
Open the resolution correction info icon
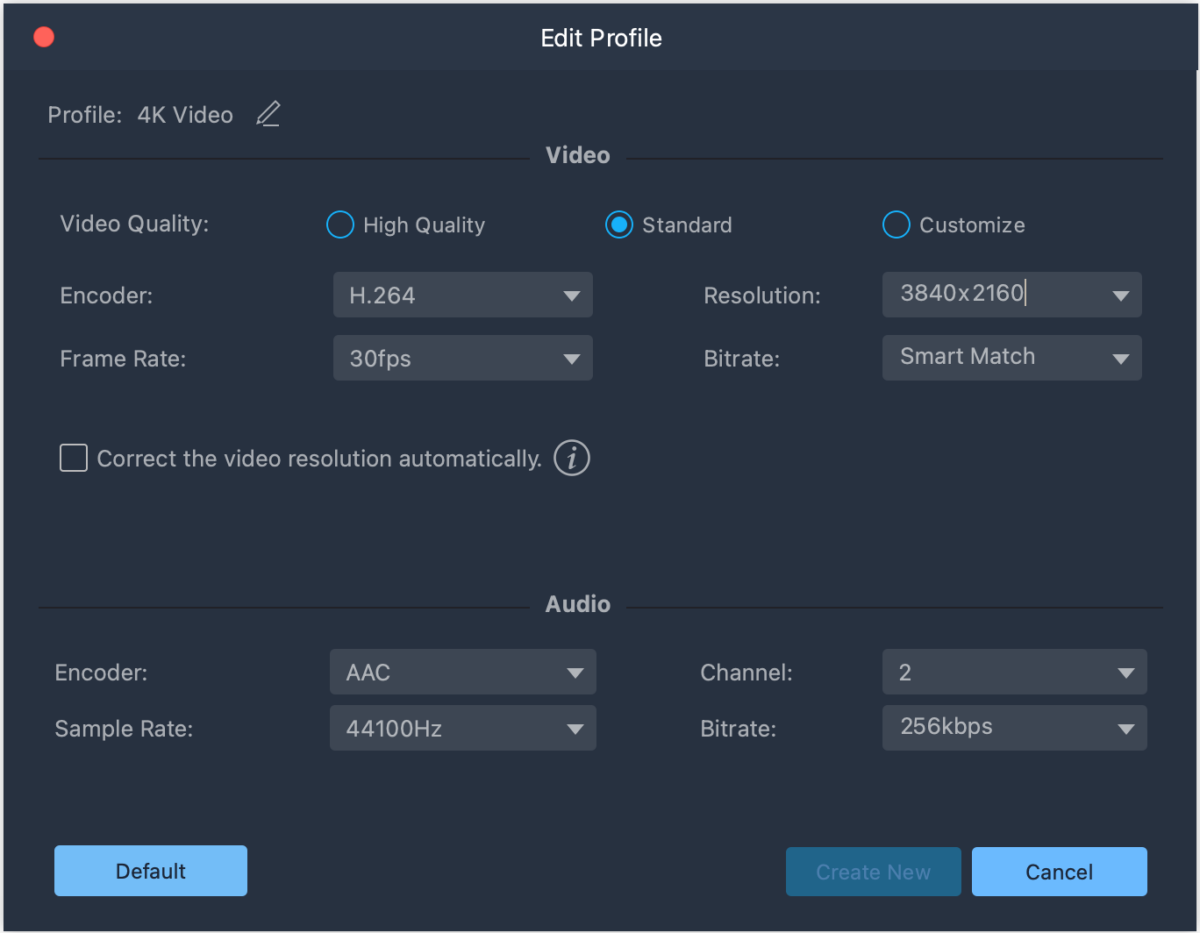[x=572, y=459]
